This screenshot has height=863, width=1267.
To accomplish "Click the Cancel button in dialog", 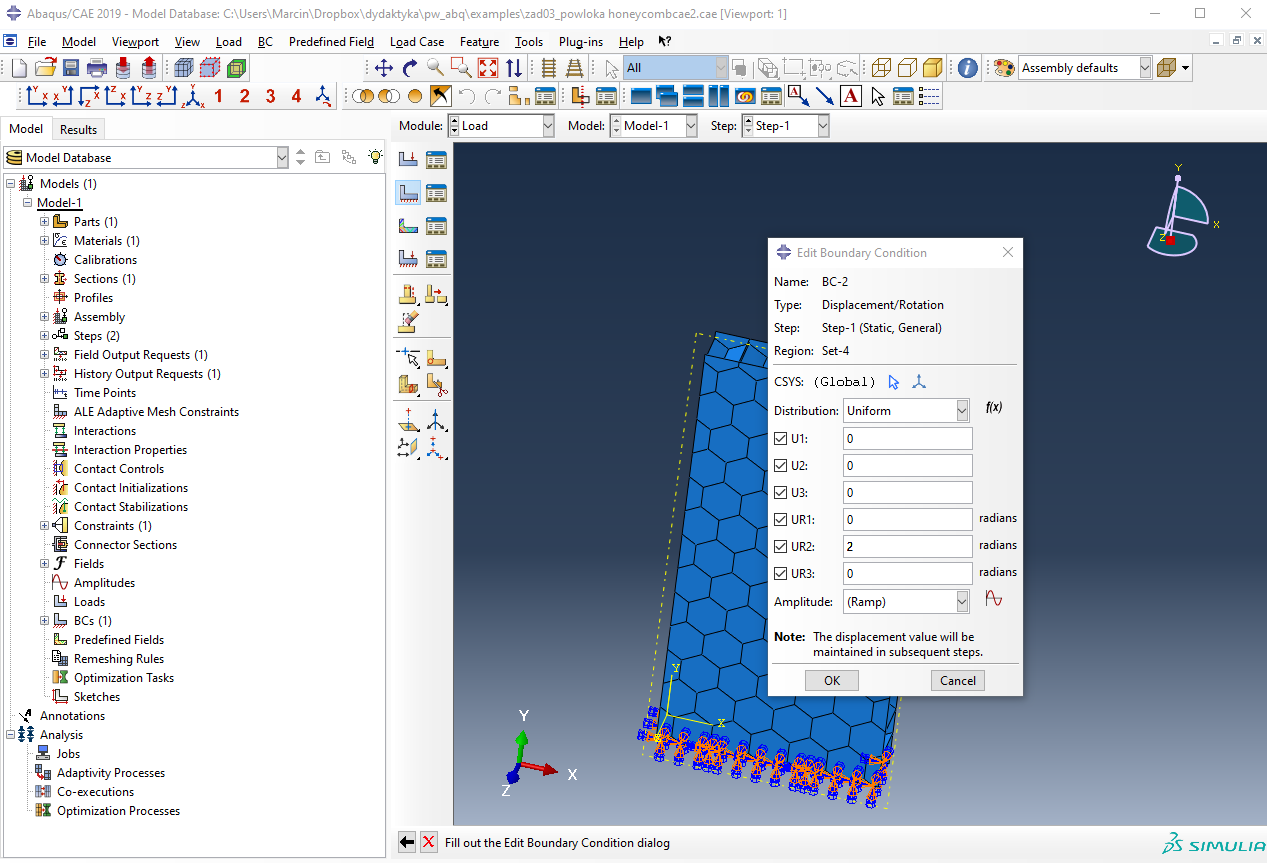I will [x=957, y=681].
